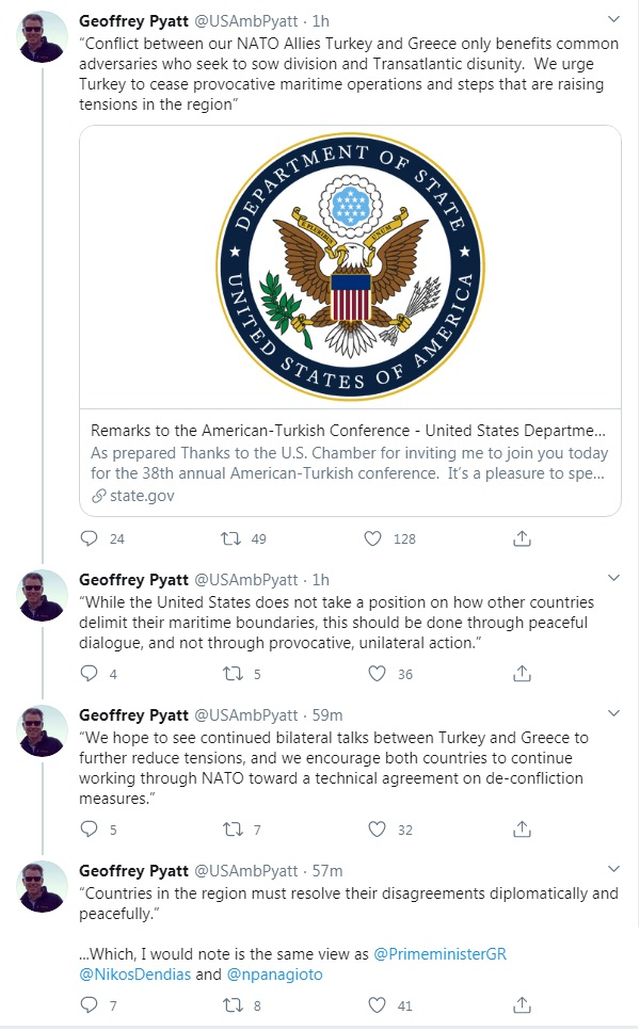Open the dropdown arrow on the 57m tweet
This screenshot has width=640, height=1031.
pos(613,870)
